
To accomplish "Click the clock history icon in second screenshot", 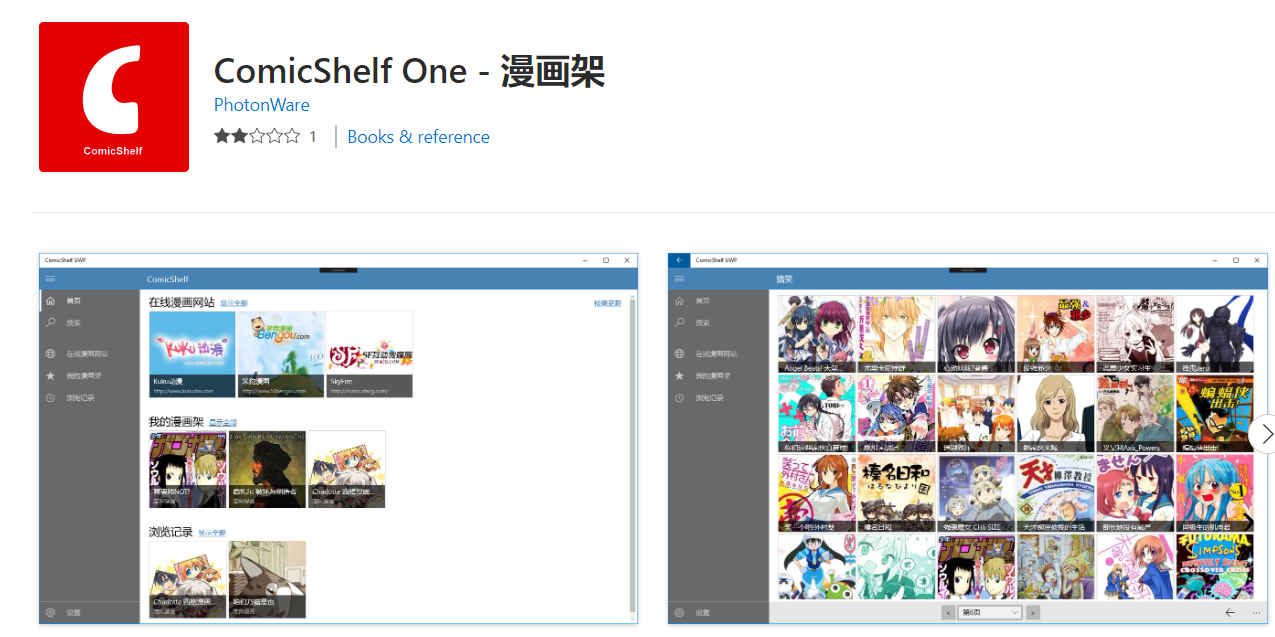I will [679, 398].
